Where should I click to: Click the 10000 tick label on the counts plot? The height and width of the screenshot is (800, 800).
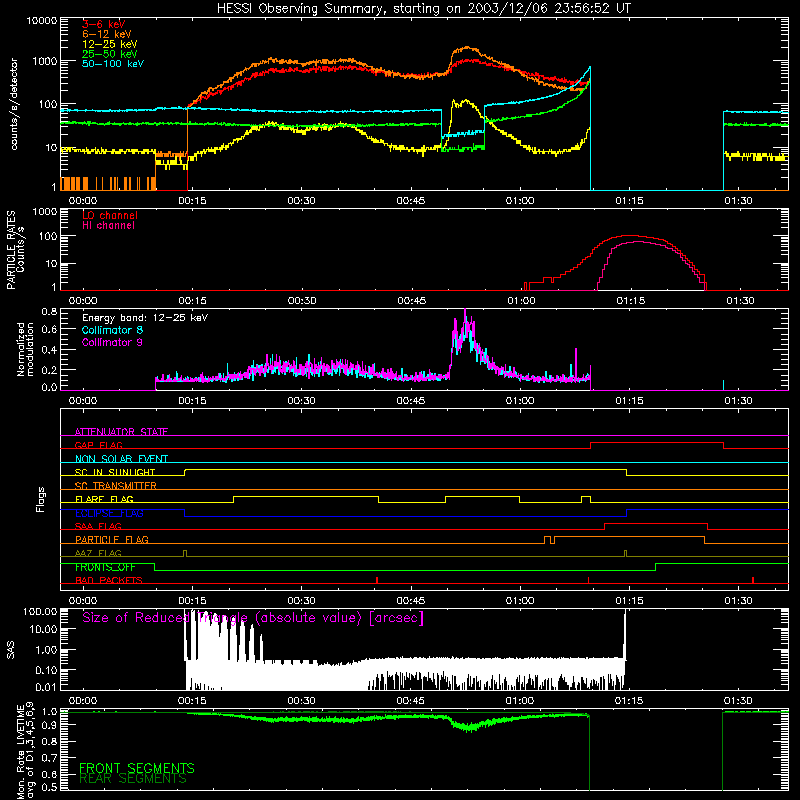coord(41,21)
